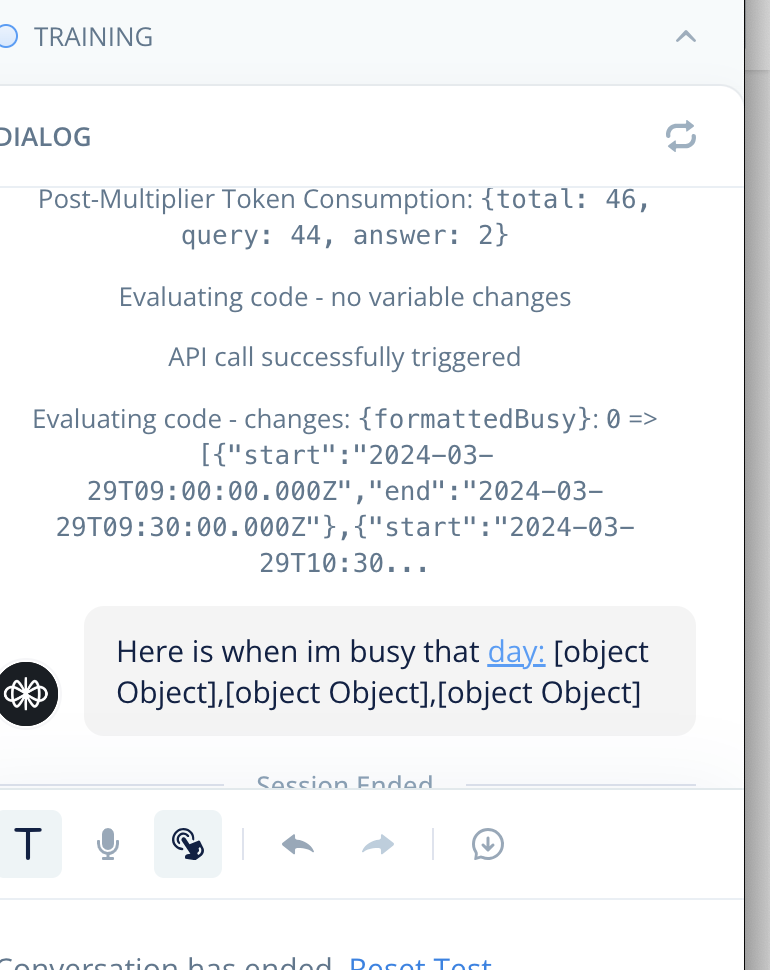Click the save transcript download bubble icon
770x970 pixels.
[x=487, y=844]
